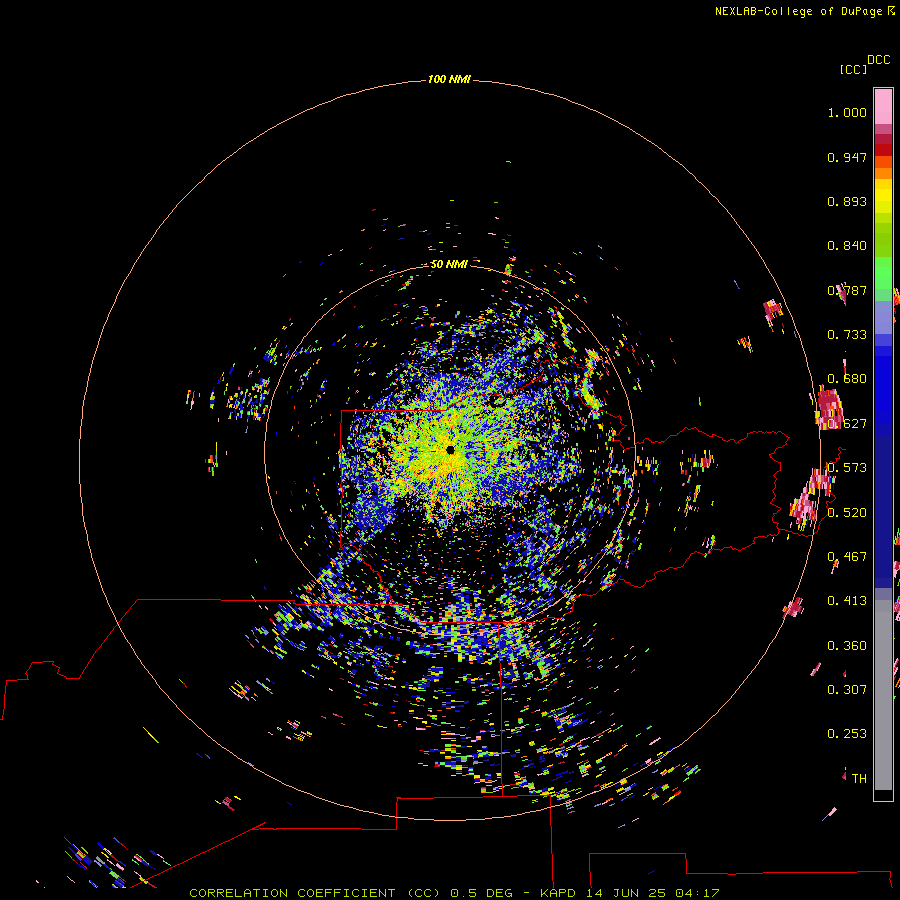The image size is (900, 900).
Task: Pick the periwinkle color bar segment
Action: click(883, 317)
